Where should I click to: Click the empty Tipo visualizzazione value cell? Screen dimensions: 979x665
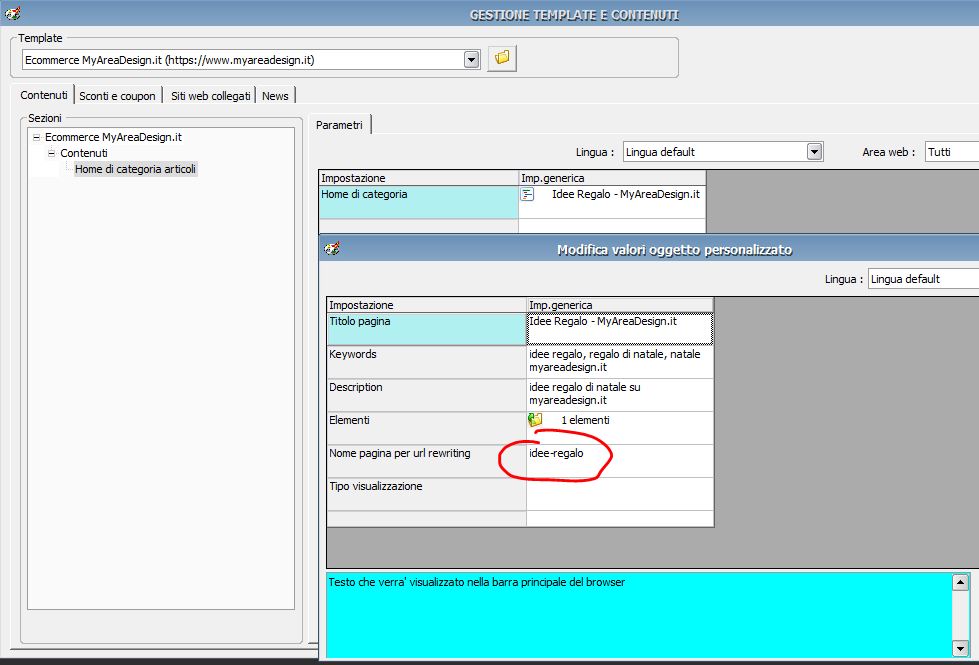[619, 495]
